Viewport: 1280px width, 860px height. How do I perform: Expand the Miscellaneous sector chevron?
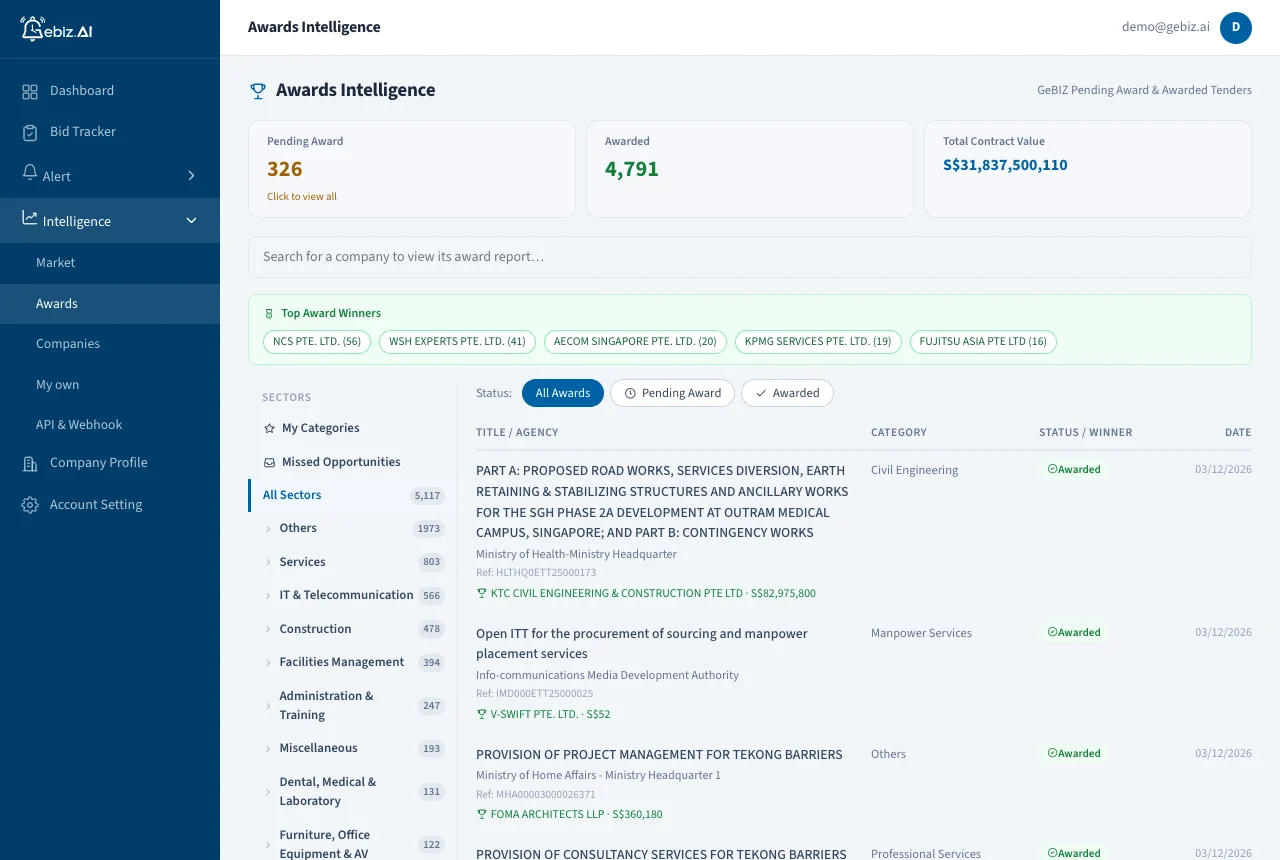pos(268,749)
